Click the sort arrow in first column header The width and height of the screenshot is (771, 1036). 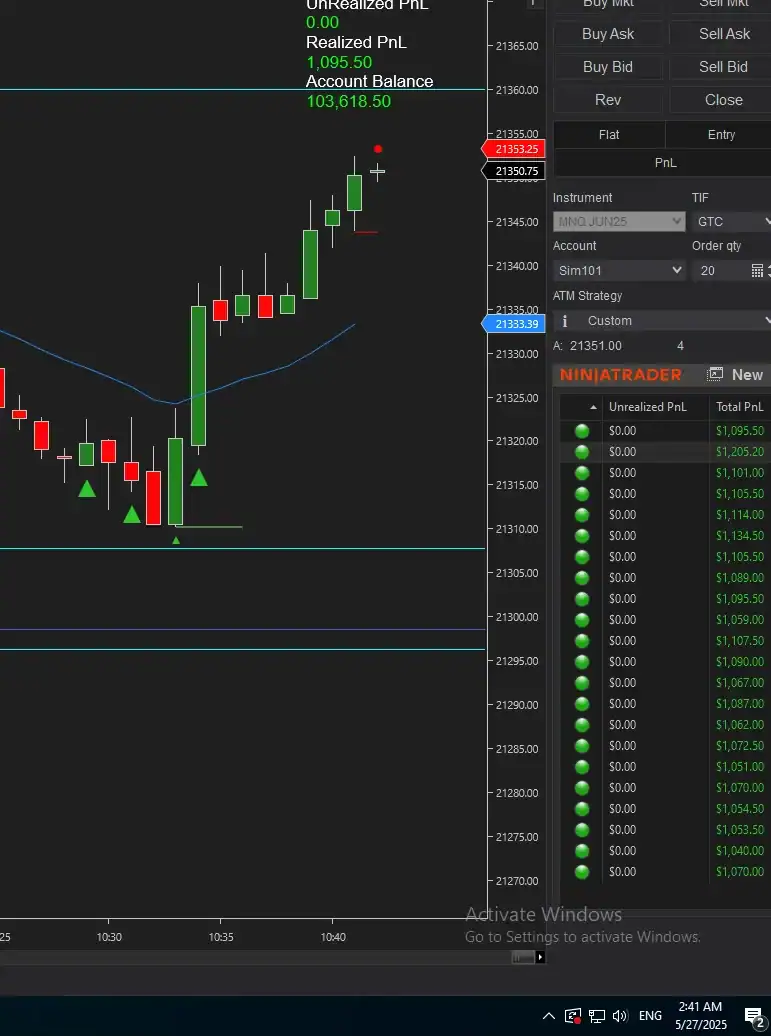point(594,408)
